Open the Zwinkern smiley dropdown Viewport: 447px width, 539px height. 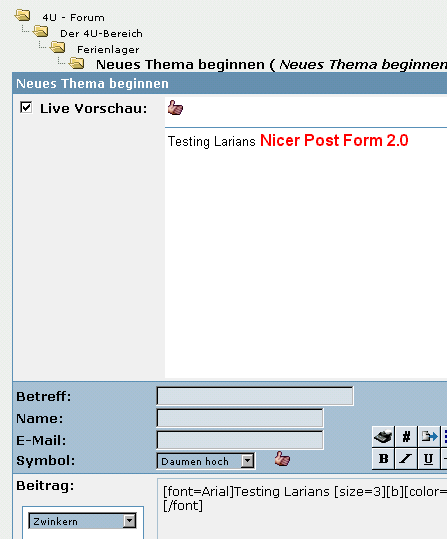[x=83, y=521]
